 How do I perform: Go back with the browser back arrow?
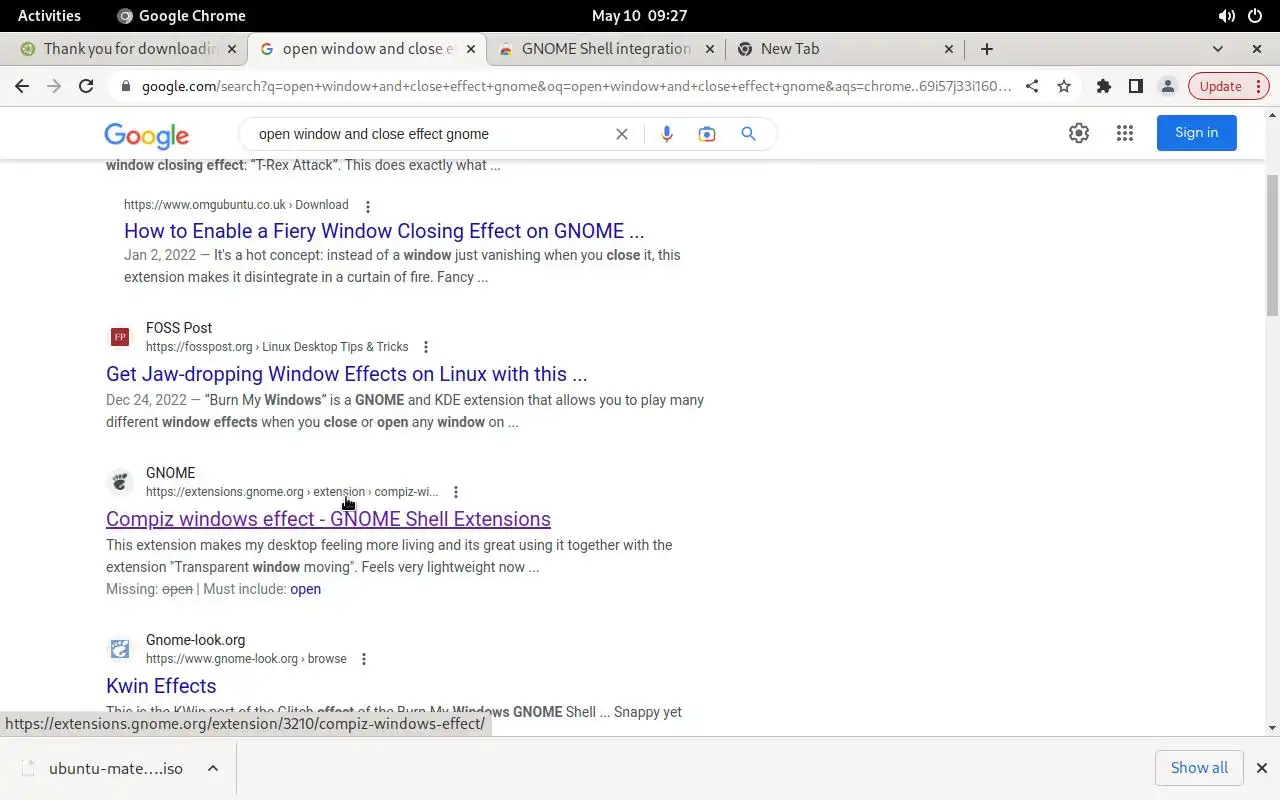[22, 86]
